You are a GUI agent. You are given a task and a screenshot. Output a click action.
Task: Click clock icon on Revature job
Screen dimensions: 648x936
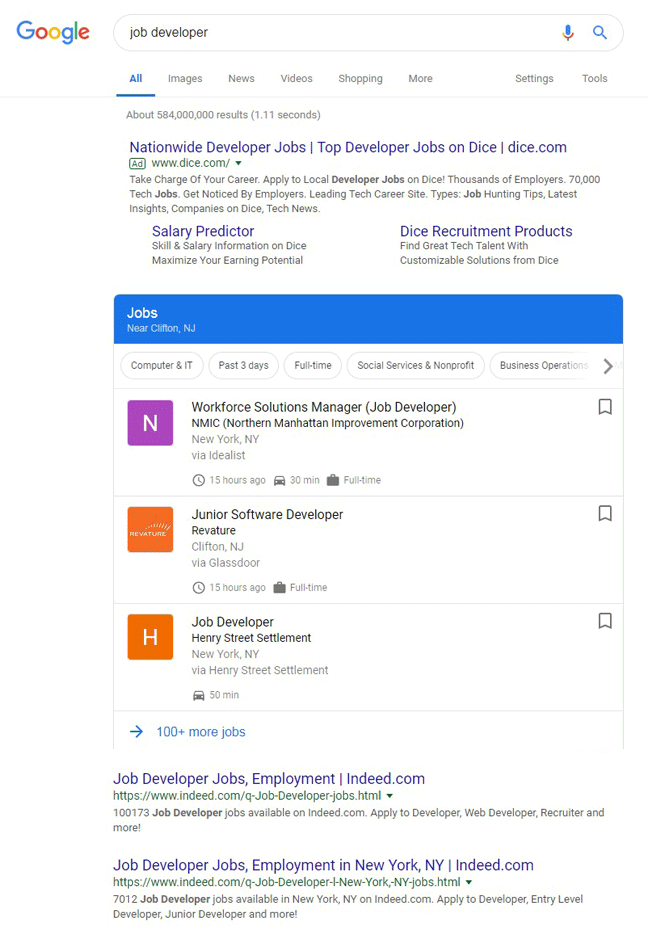point(199,587)
